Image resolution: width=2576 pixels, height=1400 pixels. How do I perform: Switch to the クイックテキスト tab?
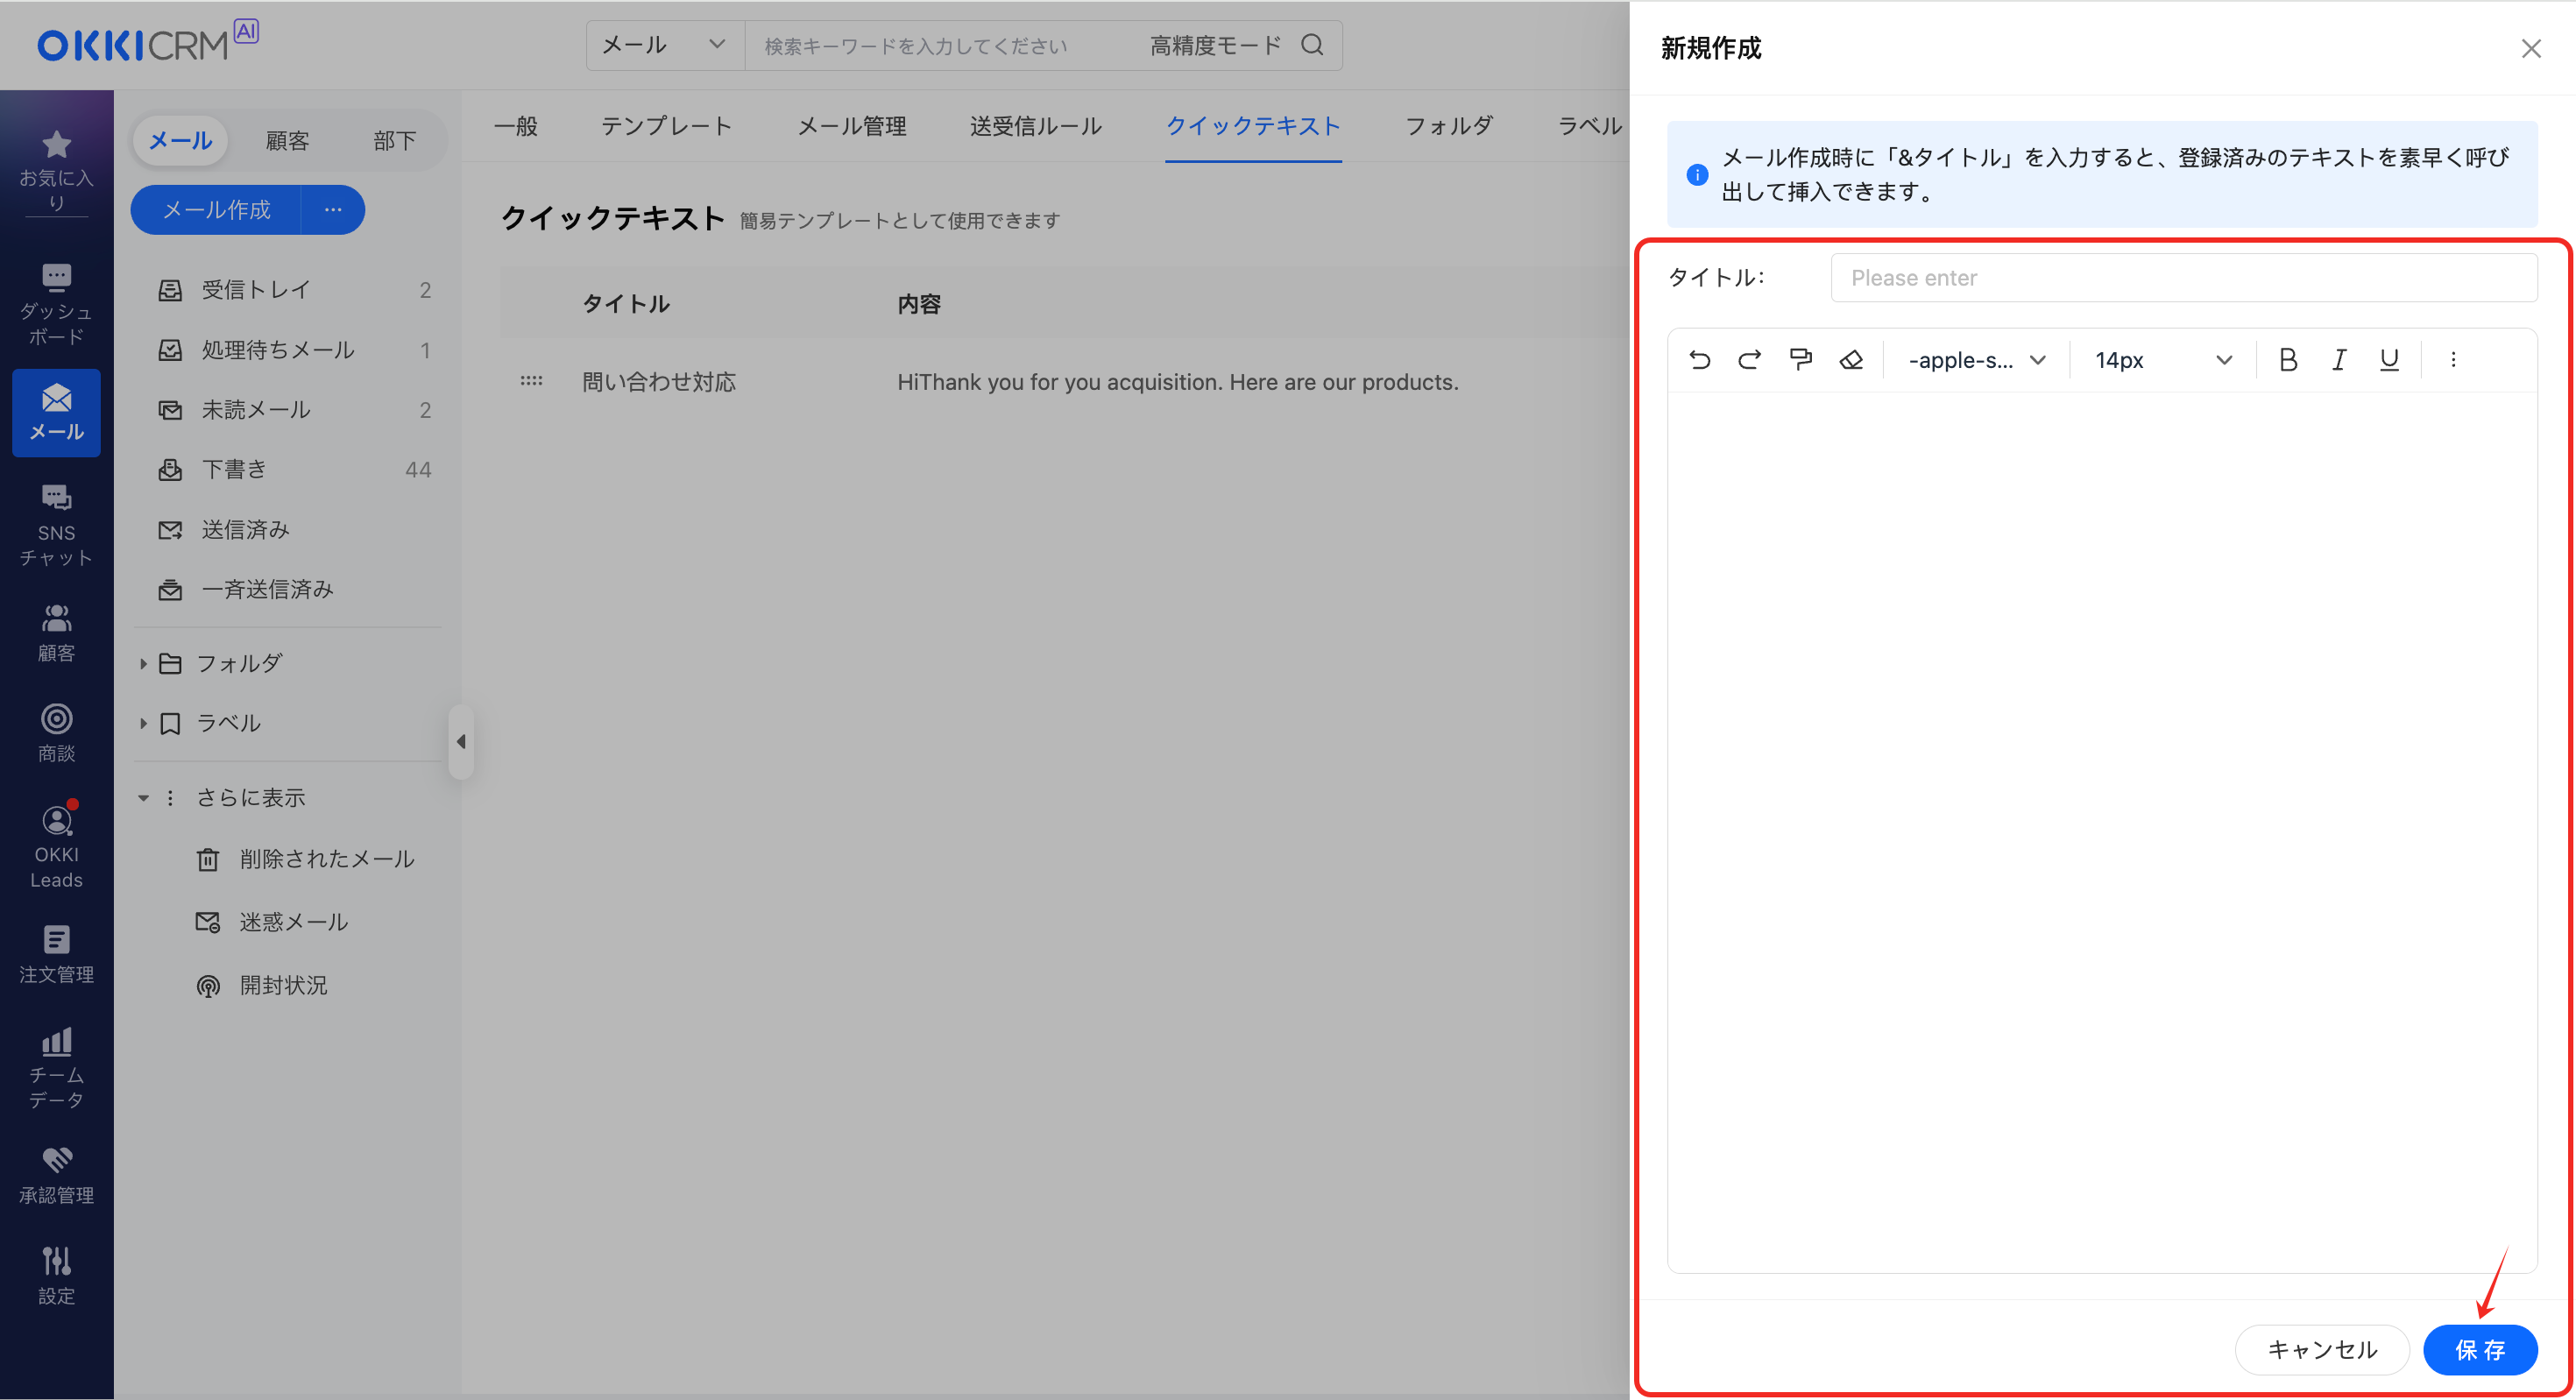1253,126
